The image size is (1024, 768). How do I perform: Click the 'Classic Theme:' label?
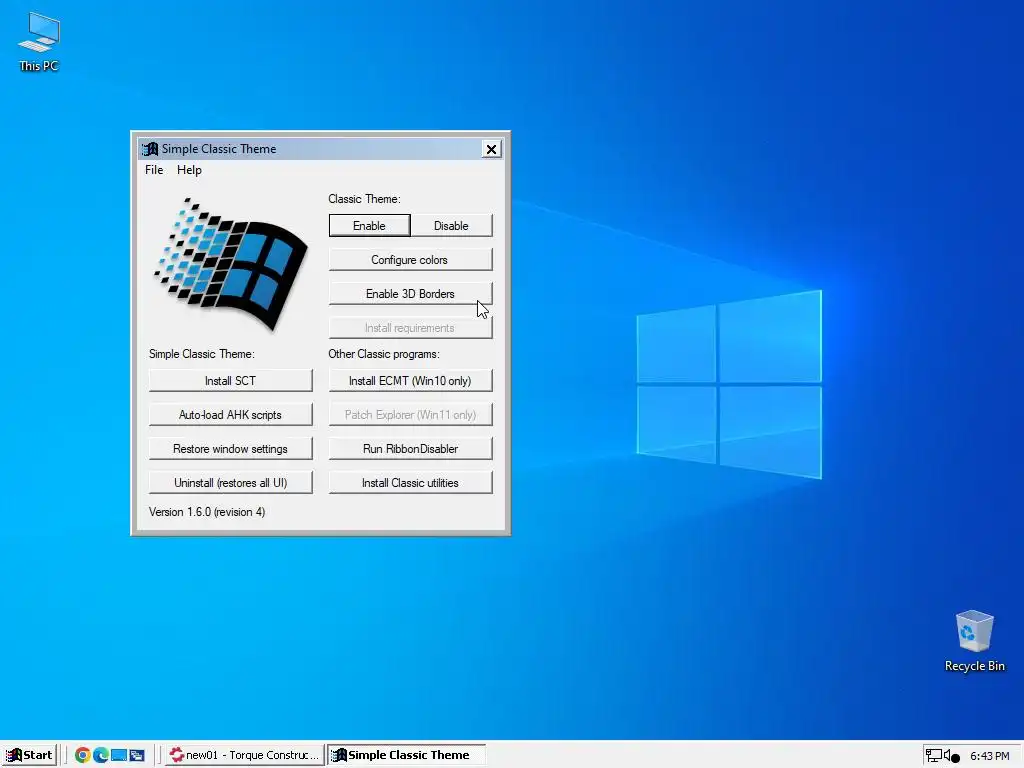(x=364, y=199)
